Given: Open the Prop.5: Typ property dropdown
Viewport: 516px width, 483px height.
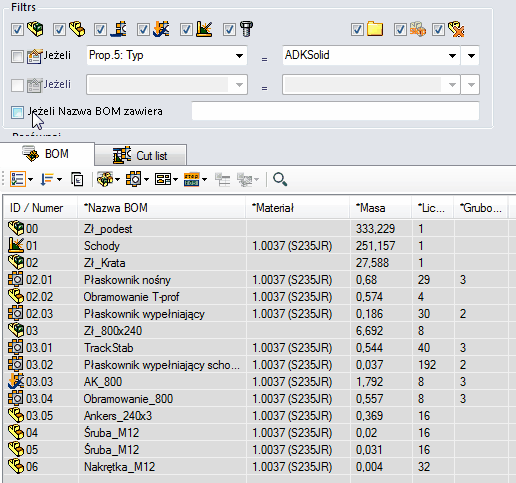Looking at the screenshot, I should point(239,56).
